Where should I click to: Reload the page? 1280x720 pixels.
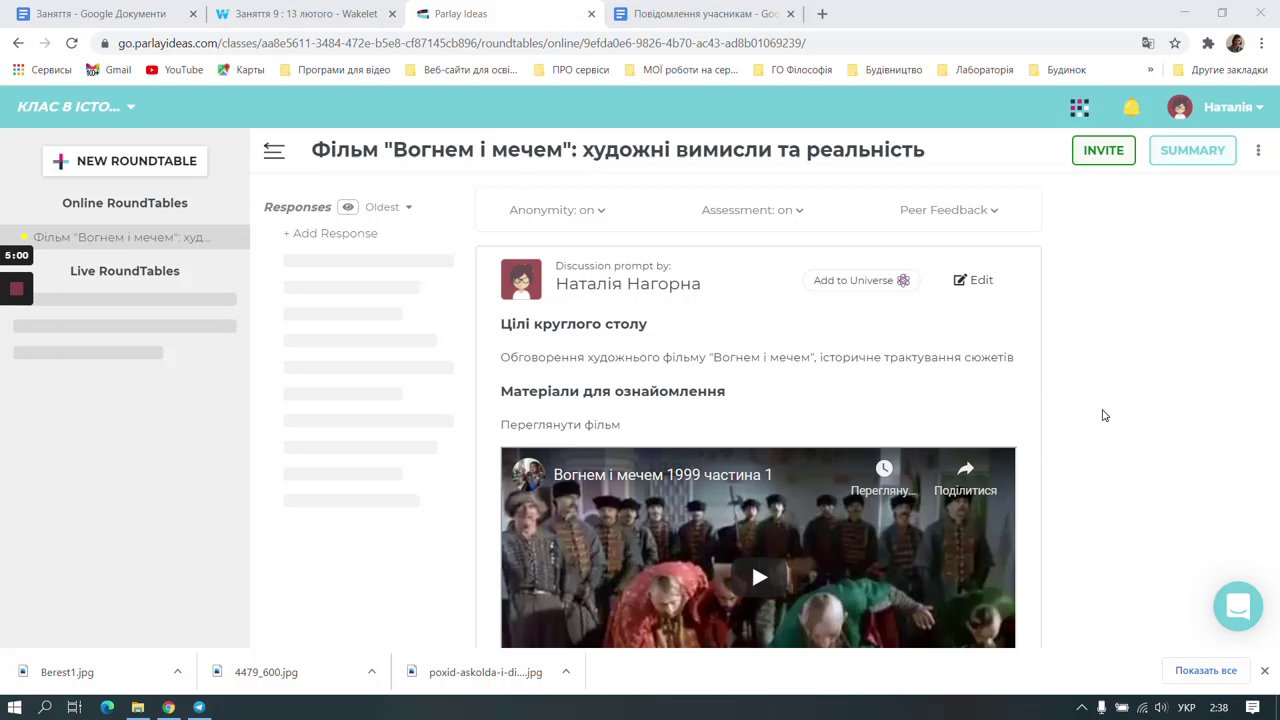click(71, 43)
